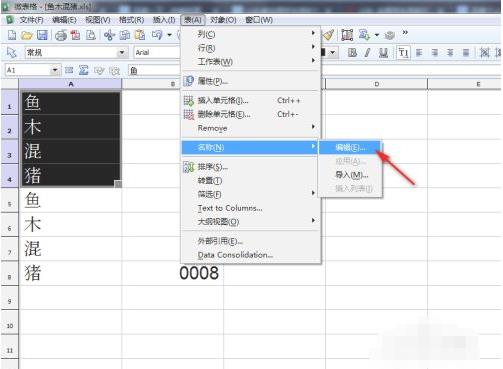Toggle Bold formatting button
This screenshot has height=369, width=503.
(x=352, y=53)
